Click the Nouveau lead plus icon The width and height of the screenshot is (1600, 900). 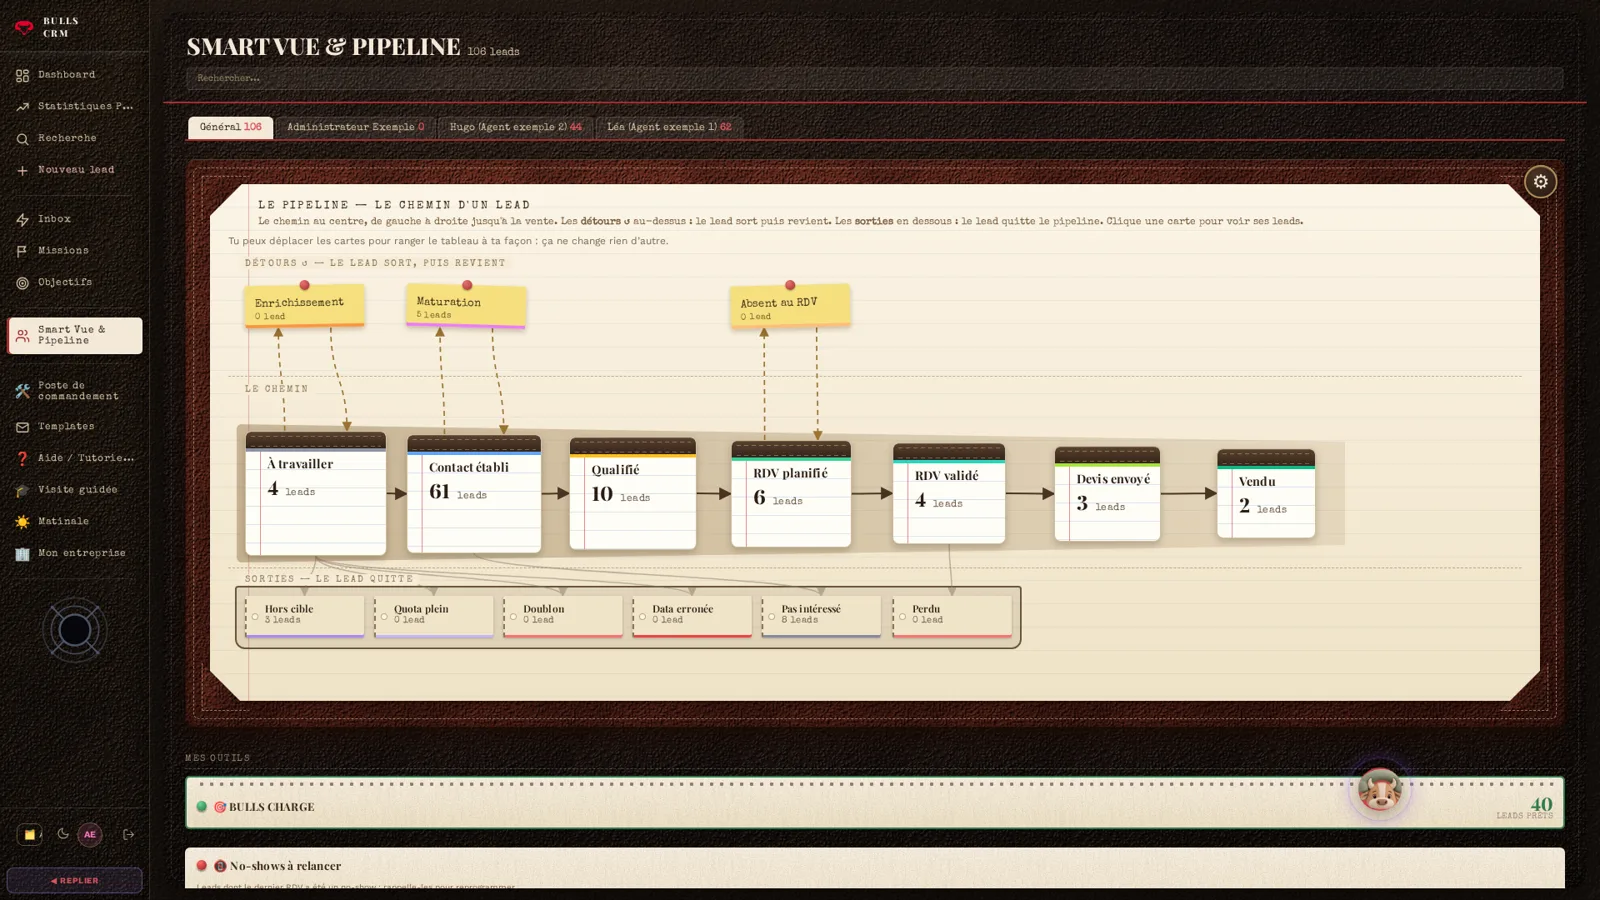click(x=22, y=170)
